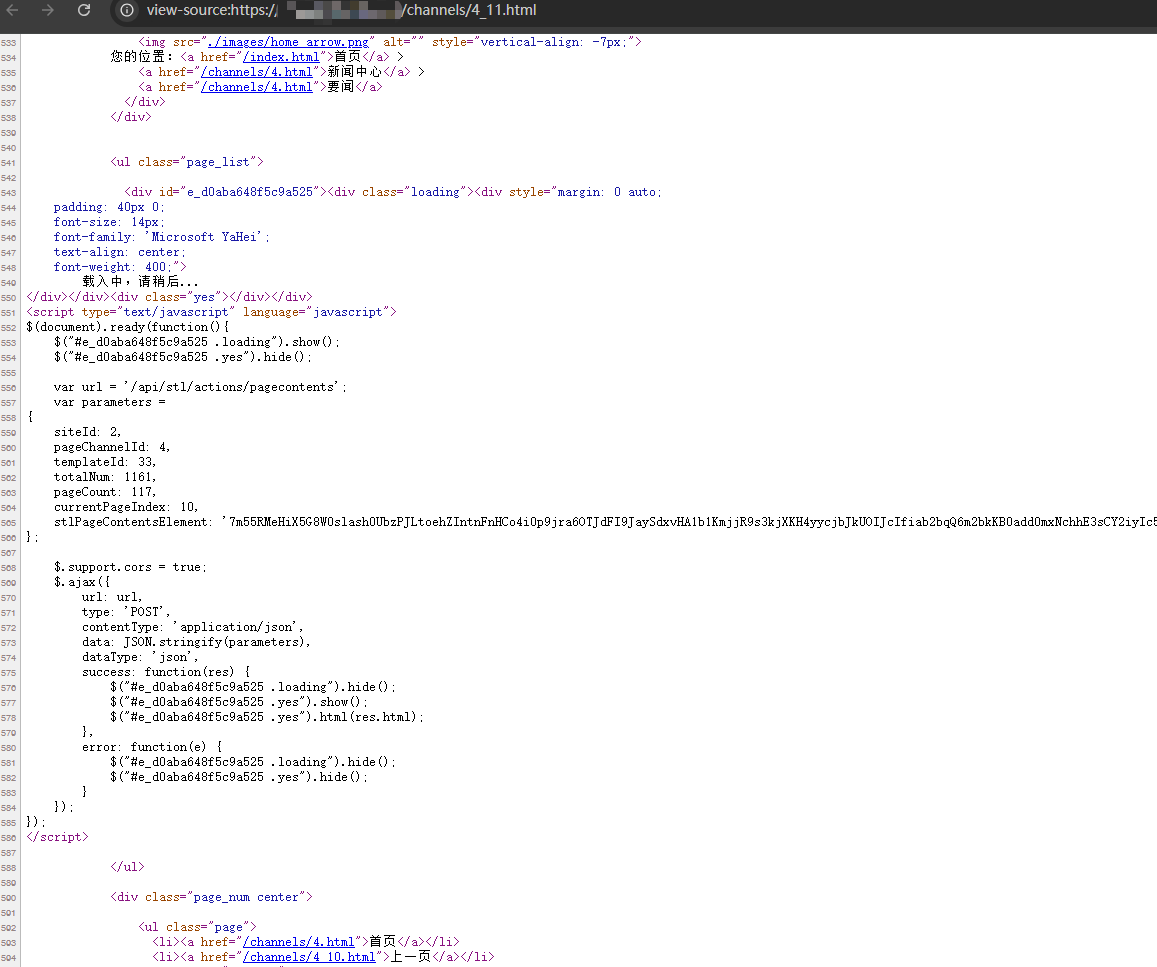The height and width of the screenshot is (967, 1157).
Task: Follow the /index.html link
Action: click(281, 57)
